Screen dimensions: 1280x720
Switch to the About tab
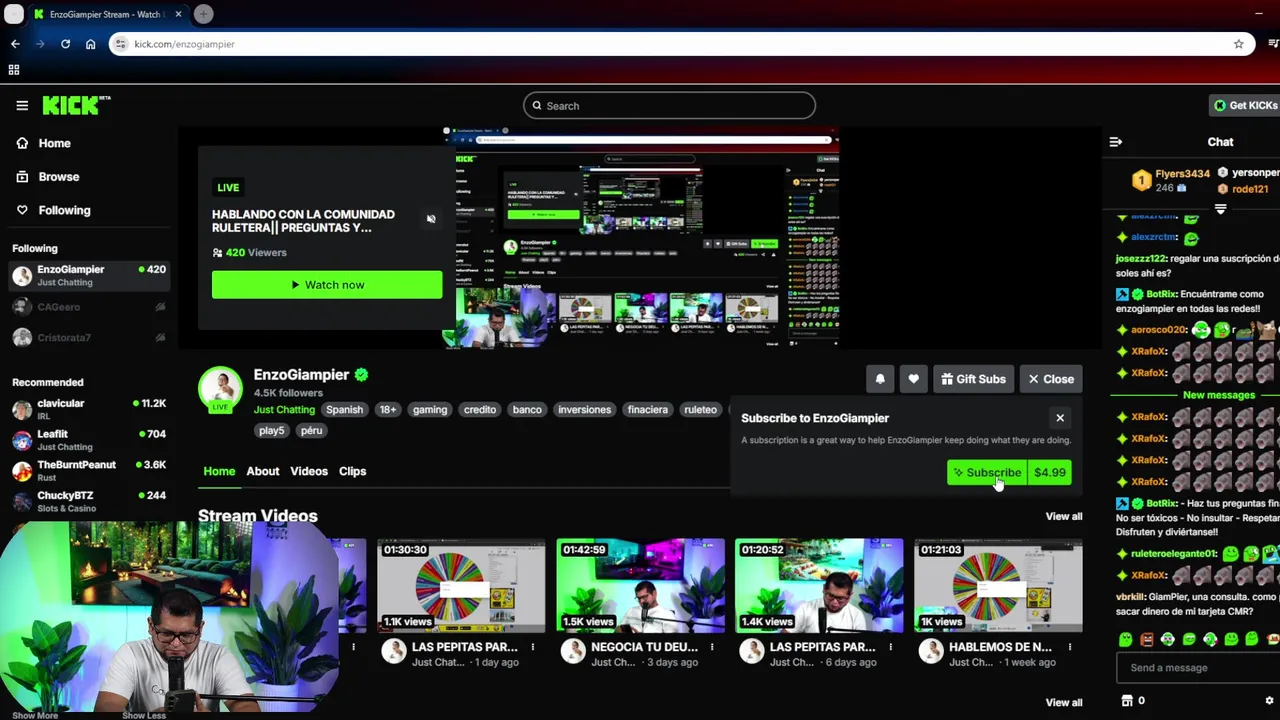coord(263,471)
